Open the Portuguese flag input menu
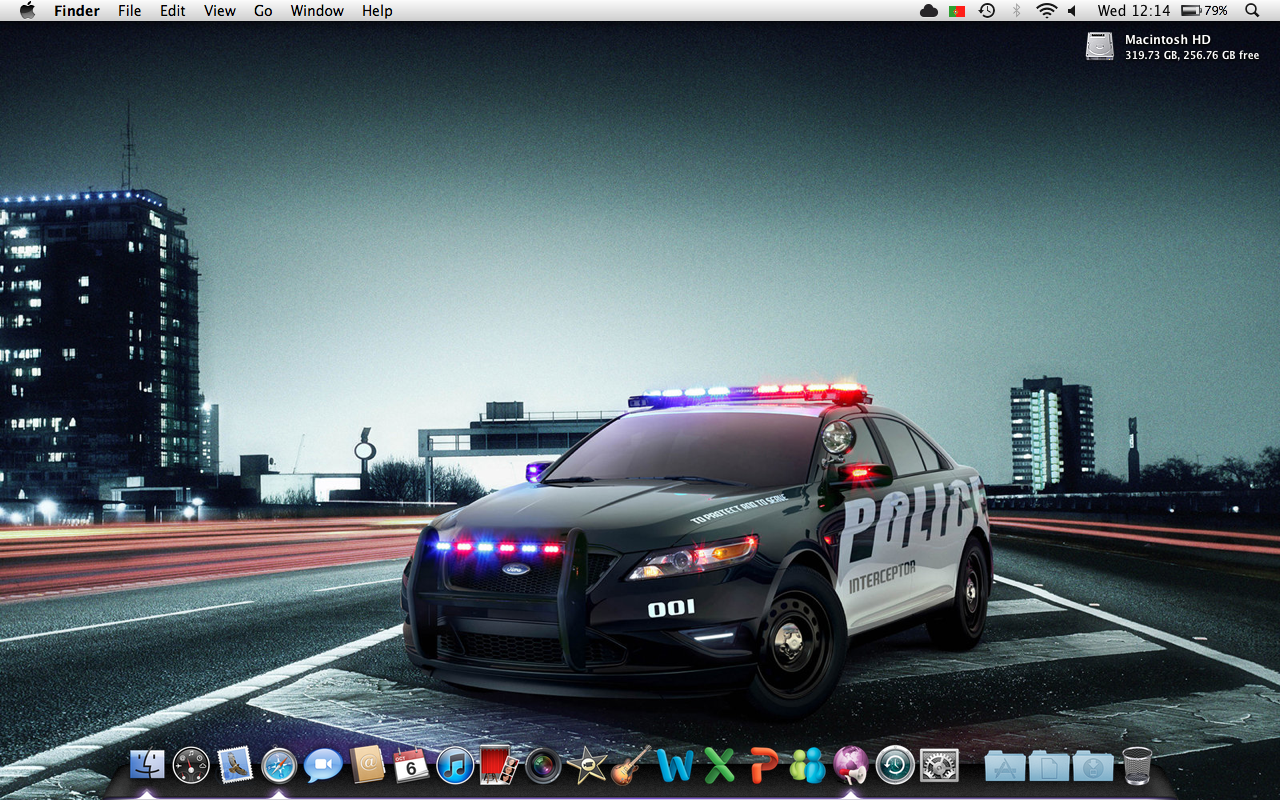Image resolution: width=1280 pixels, height=800 pixels. click(957, 11)
